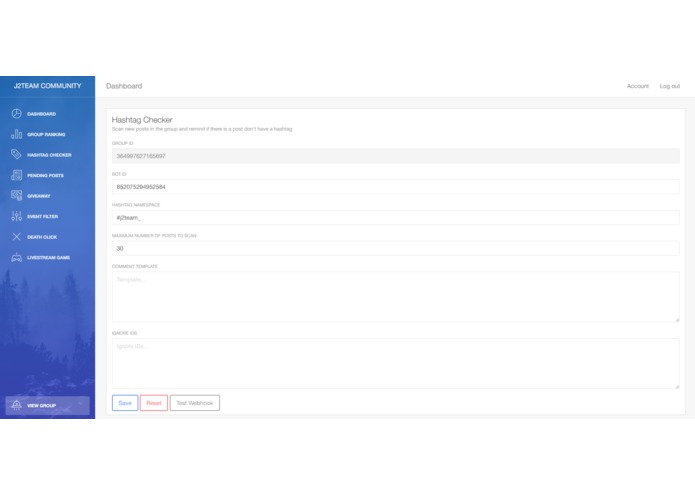Screen dimensions: 695x494
Task: Open the Pending Posts document icon
Action: [16, 175]
